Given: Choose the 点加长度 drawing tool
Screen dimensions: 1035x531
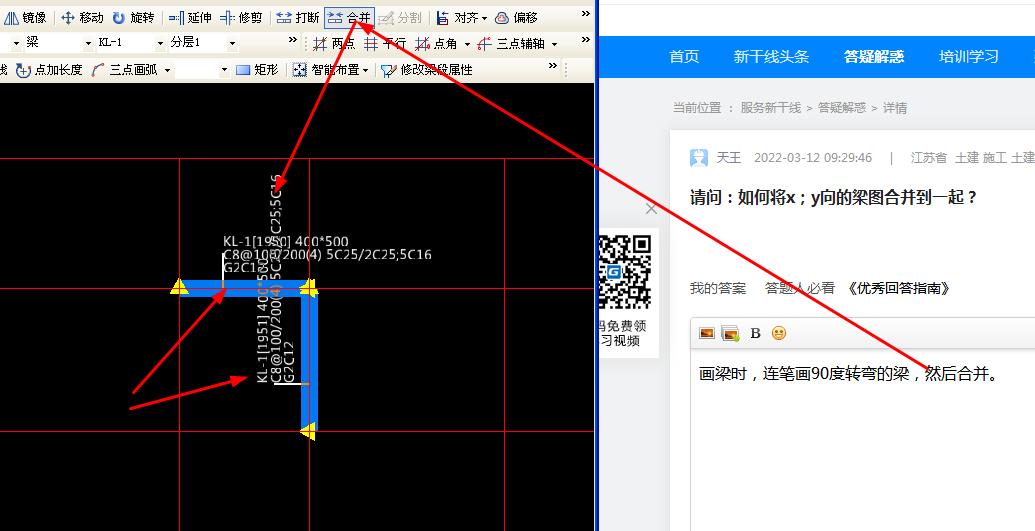Looking at the screenshot, I should 50,69.
